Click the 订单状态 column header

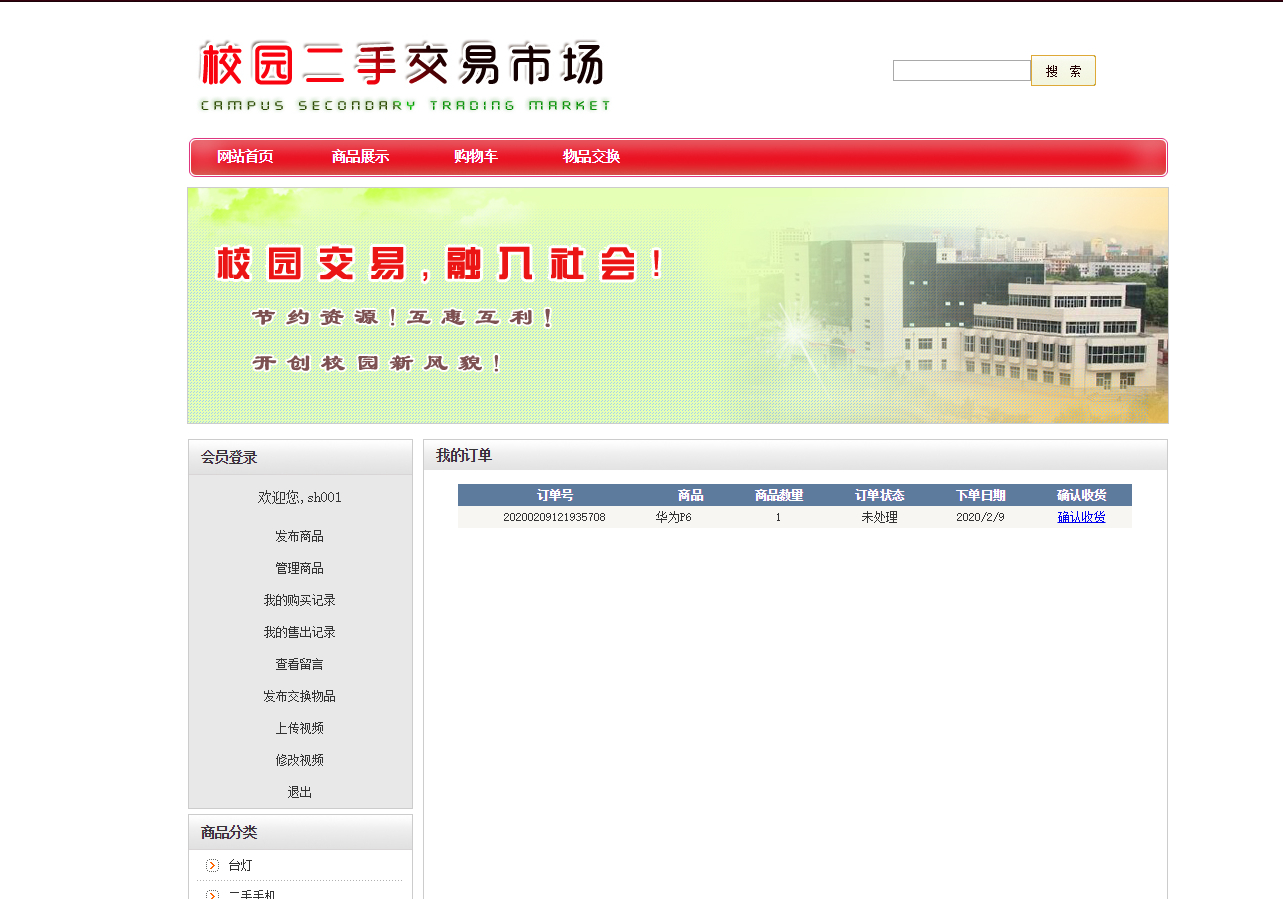click(x=880, y=495)
